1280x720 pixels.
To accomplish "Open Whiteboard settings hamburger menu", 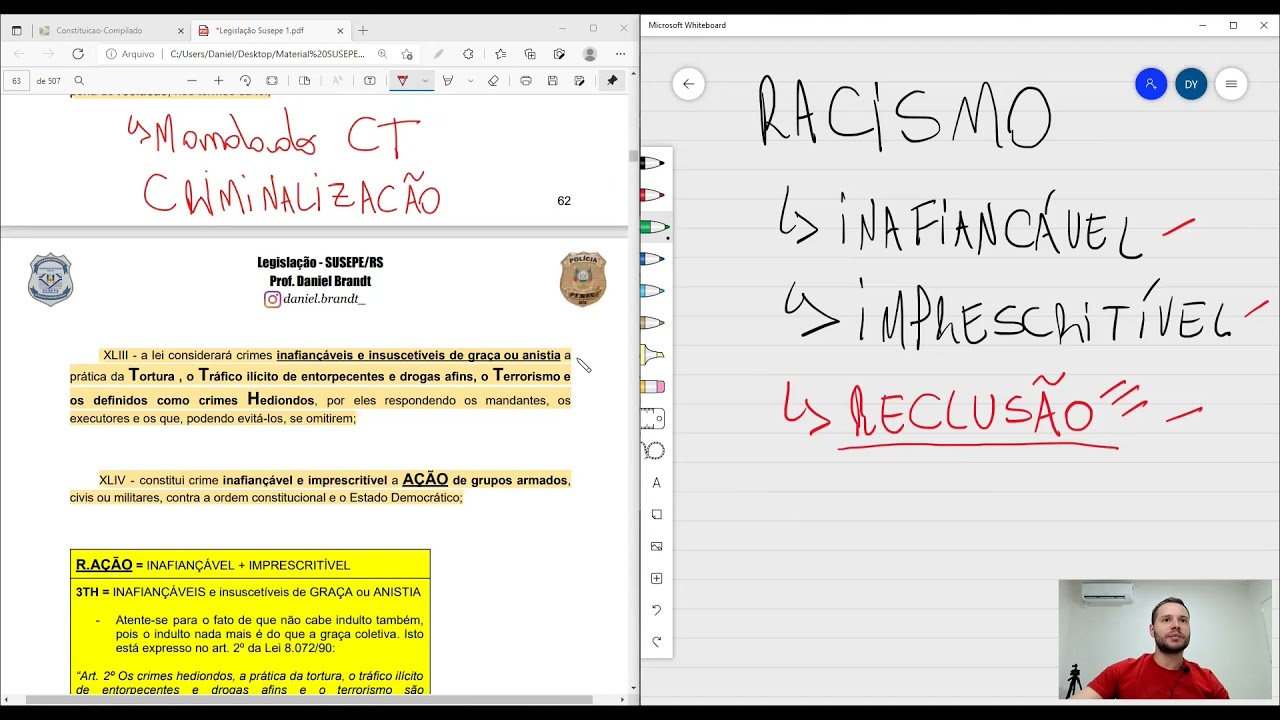I will tap(1231, 84).
